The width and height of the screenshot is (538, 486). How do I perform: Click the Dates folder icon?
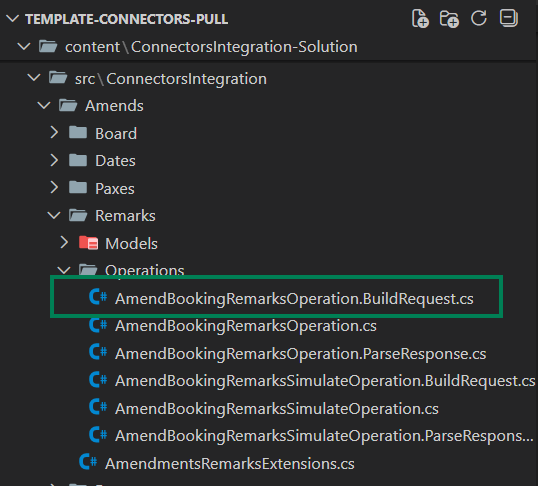click(78, 160)
